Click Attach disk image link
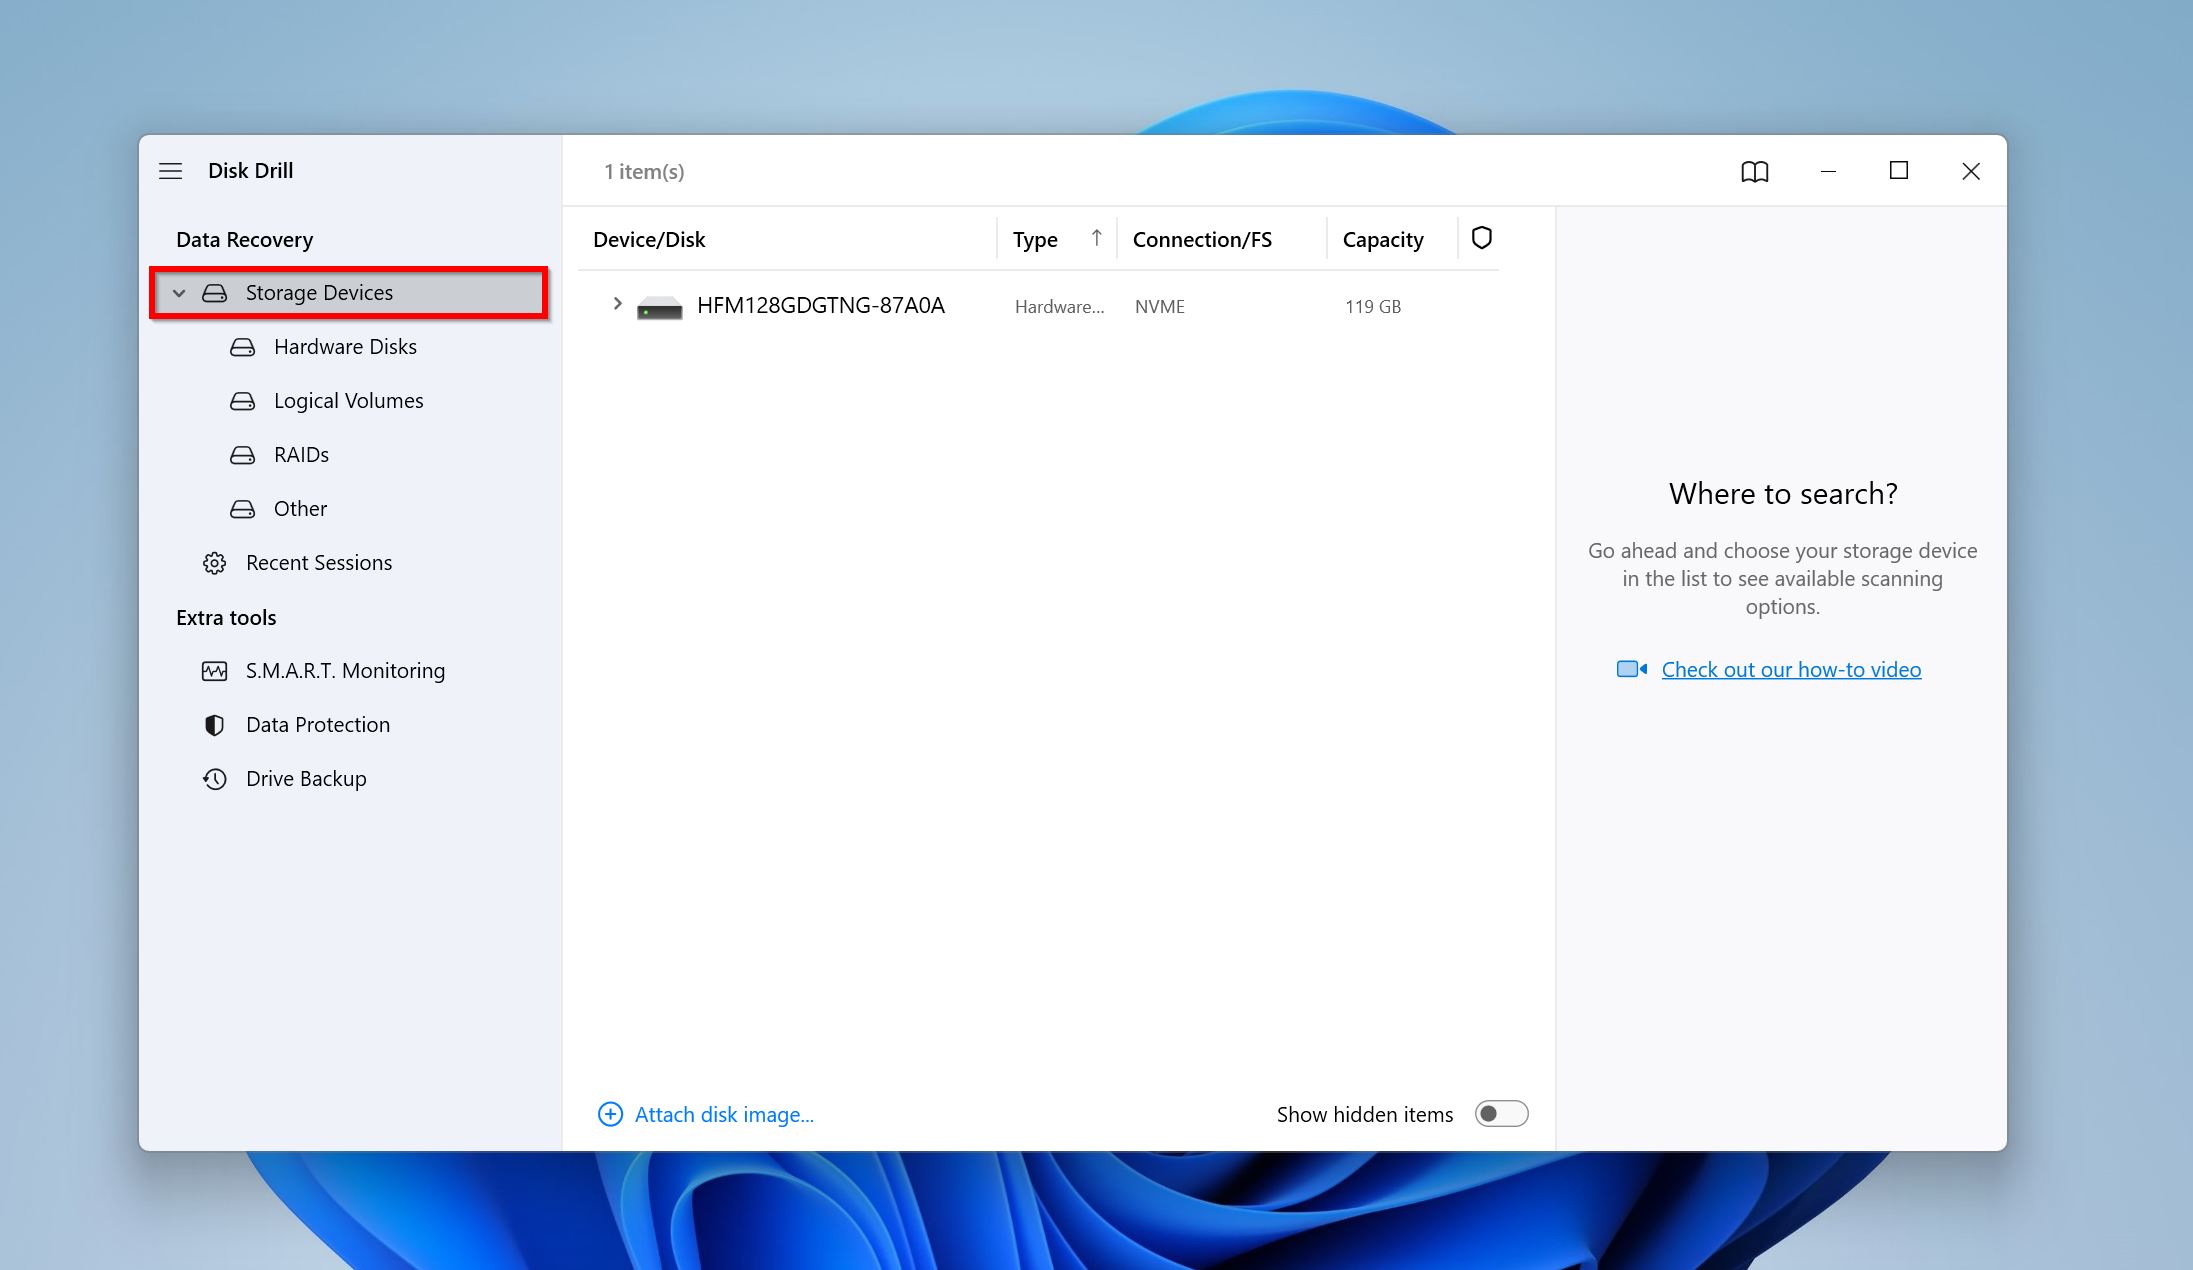2193x1270 pixels. (724, 1114)
